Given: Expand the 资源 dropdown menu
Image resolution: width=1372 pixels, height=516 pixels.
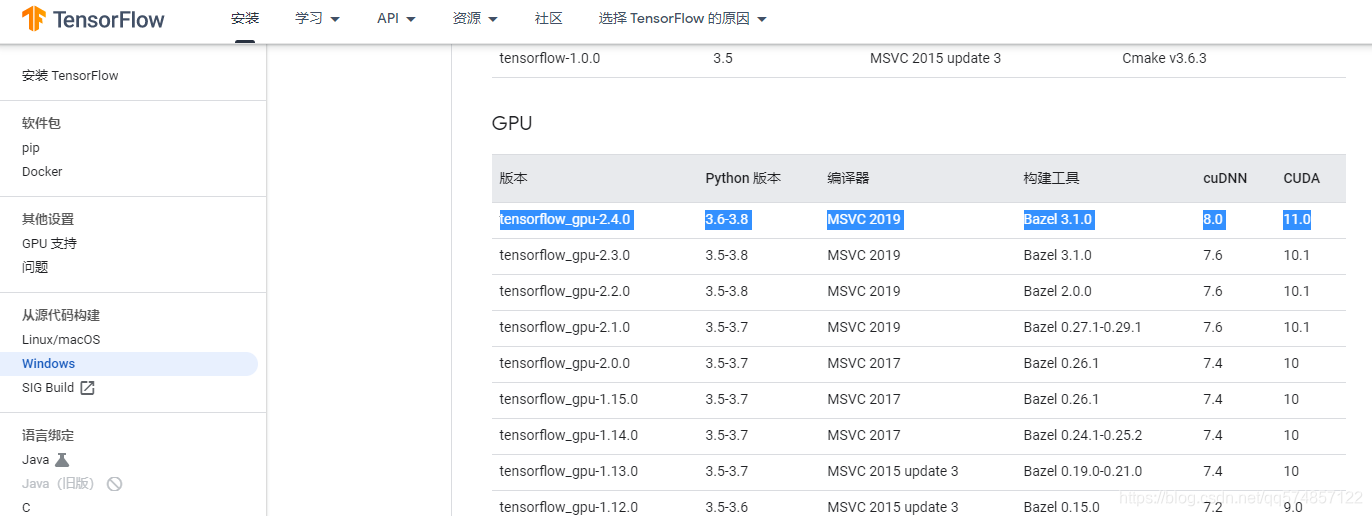Looking at the screenshot, I should 475,19.
